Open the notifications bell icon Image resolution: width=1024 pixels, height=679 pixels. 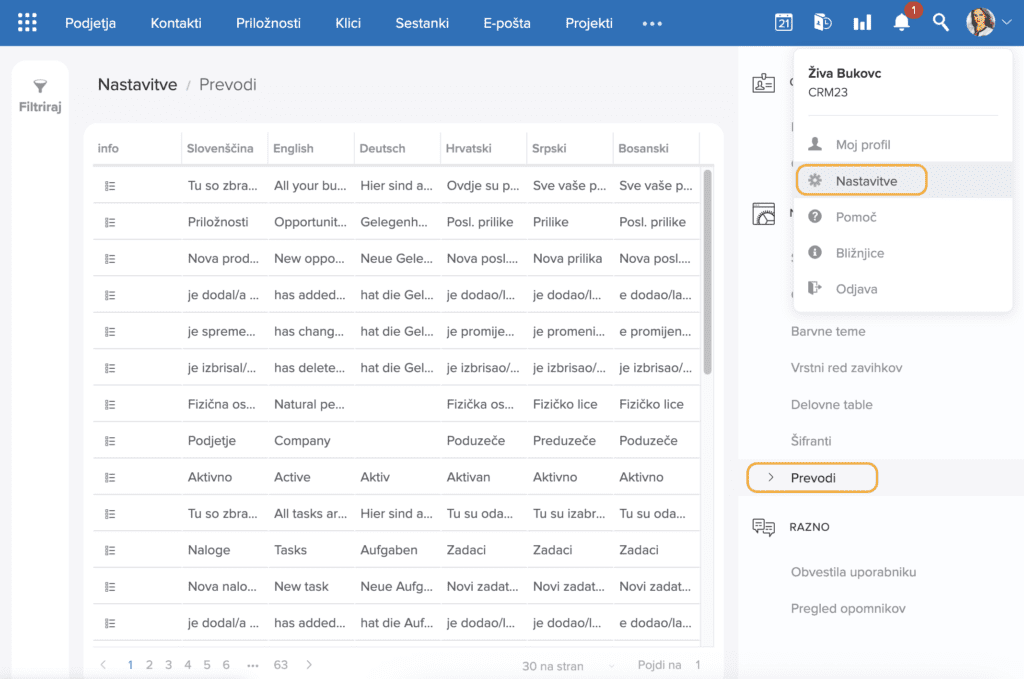tap(902, 22)
